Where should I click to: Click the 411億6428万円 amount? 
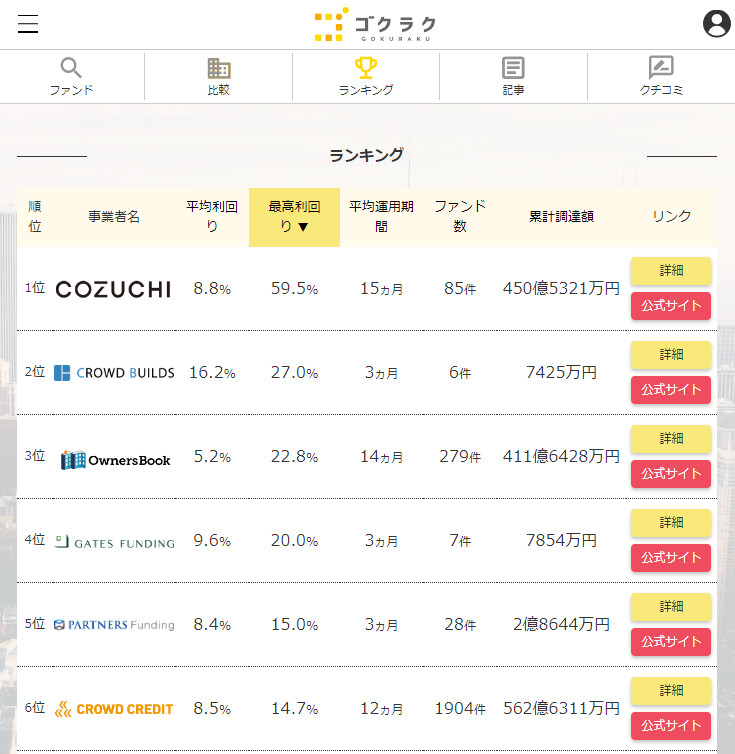click(x=561, y=456)
